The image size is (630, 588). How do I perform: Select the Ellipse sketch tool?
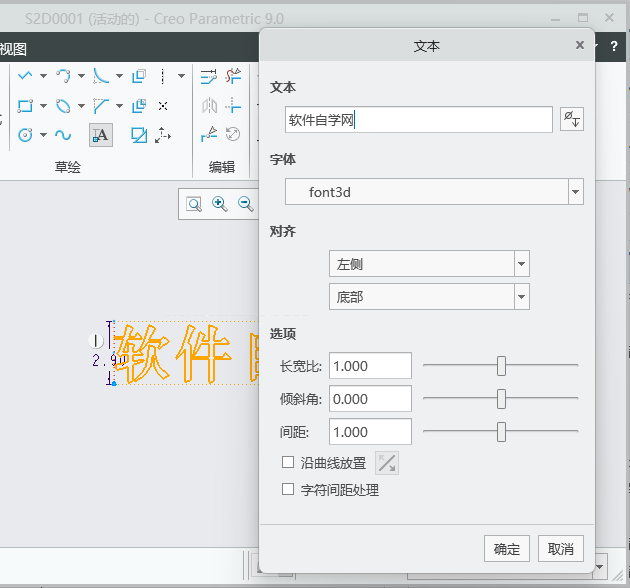(63, 106)
